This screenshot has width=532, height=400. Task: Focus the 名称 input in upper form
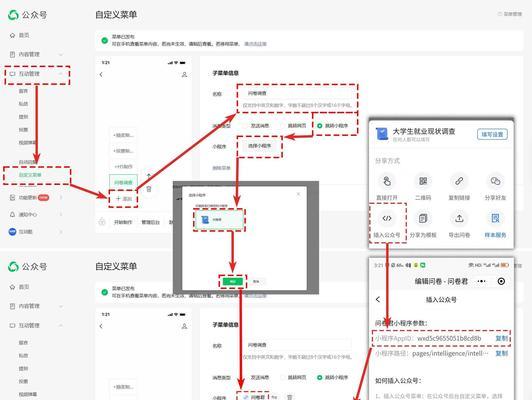coord(297,93)
